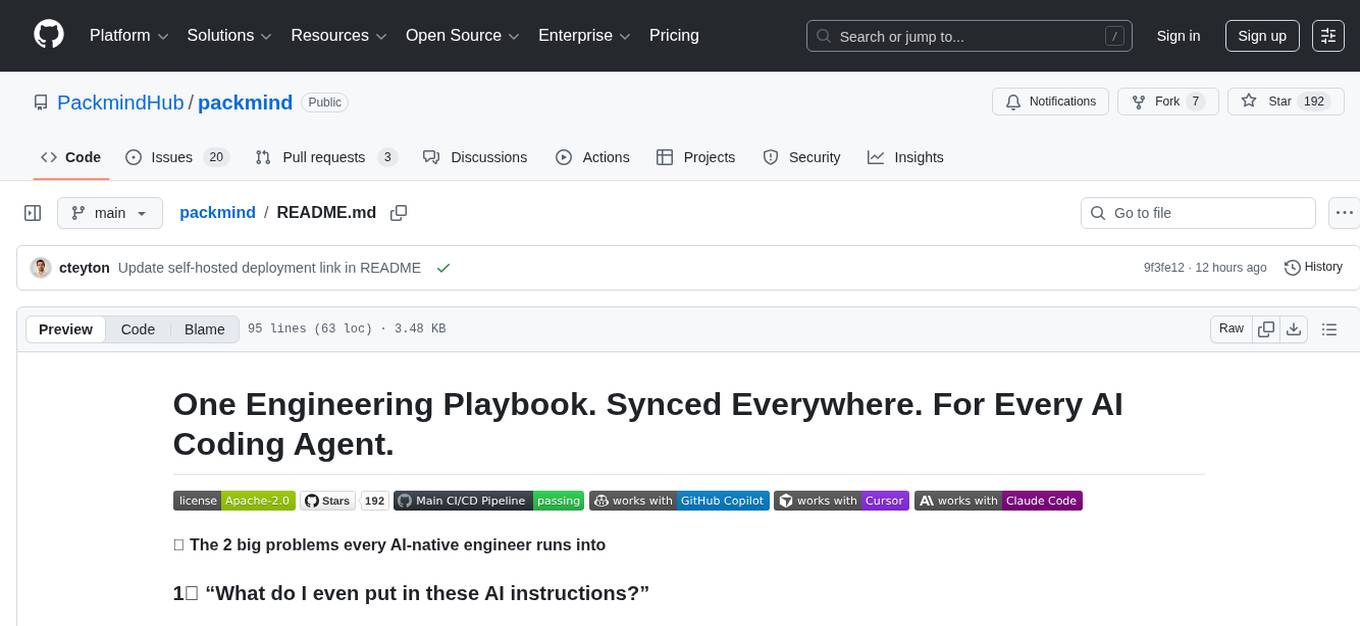The height and width of the screenshot is (626, 1360).
Task: Download the raw README file
Action: (x=1293, y=328)
